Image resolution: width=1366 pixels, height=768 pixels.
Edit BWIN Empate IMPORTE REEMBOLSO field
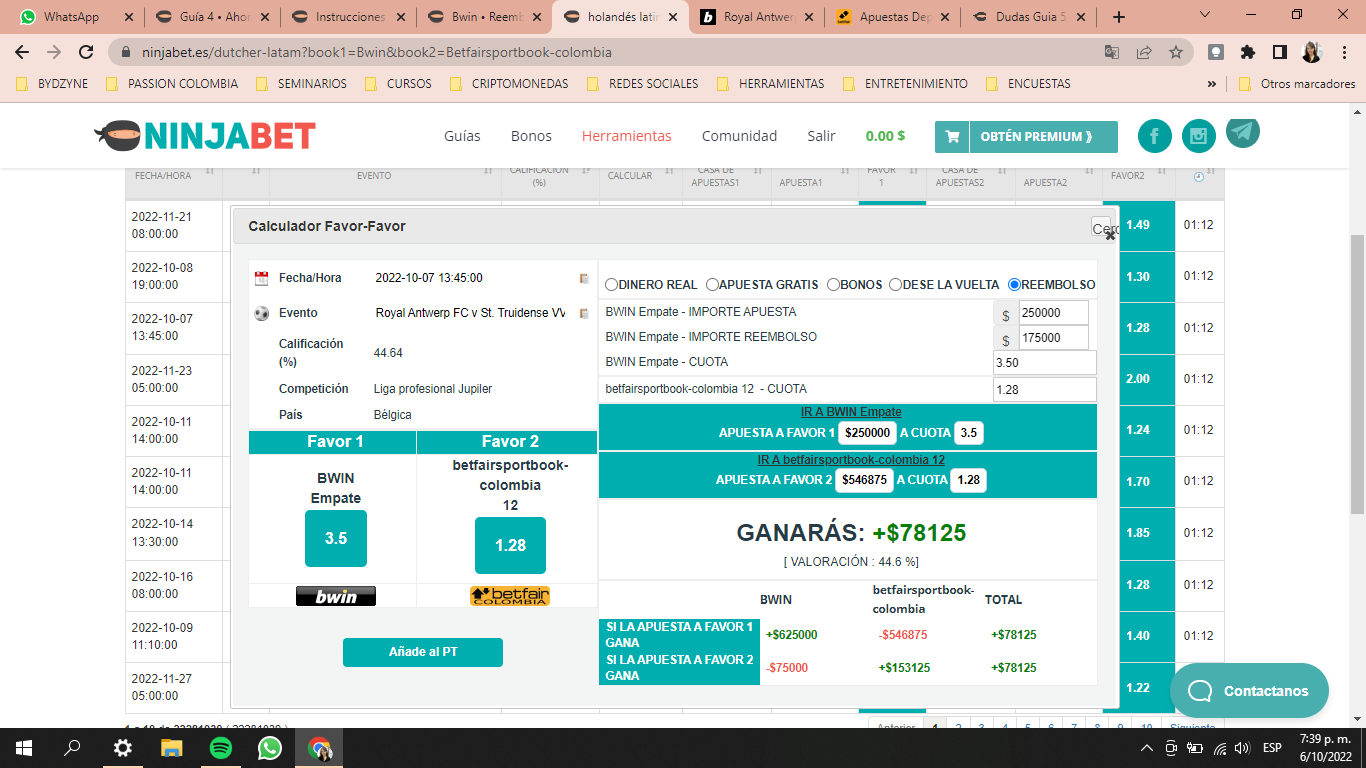[1054, 339]
